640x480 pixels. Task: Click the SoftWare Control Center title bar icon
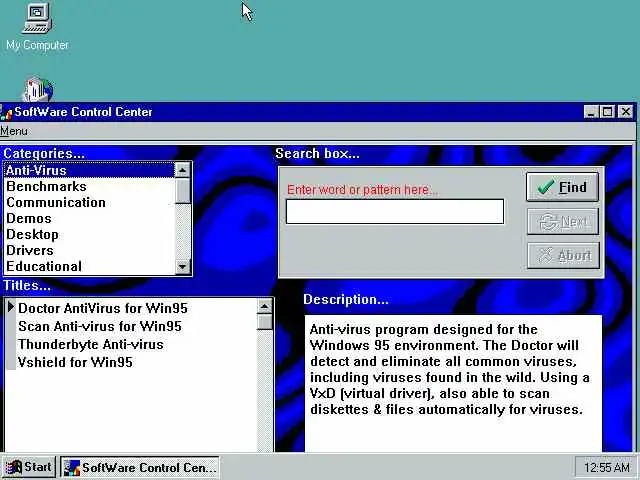pyautogui.click(x=6, y=112)
